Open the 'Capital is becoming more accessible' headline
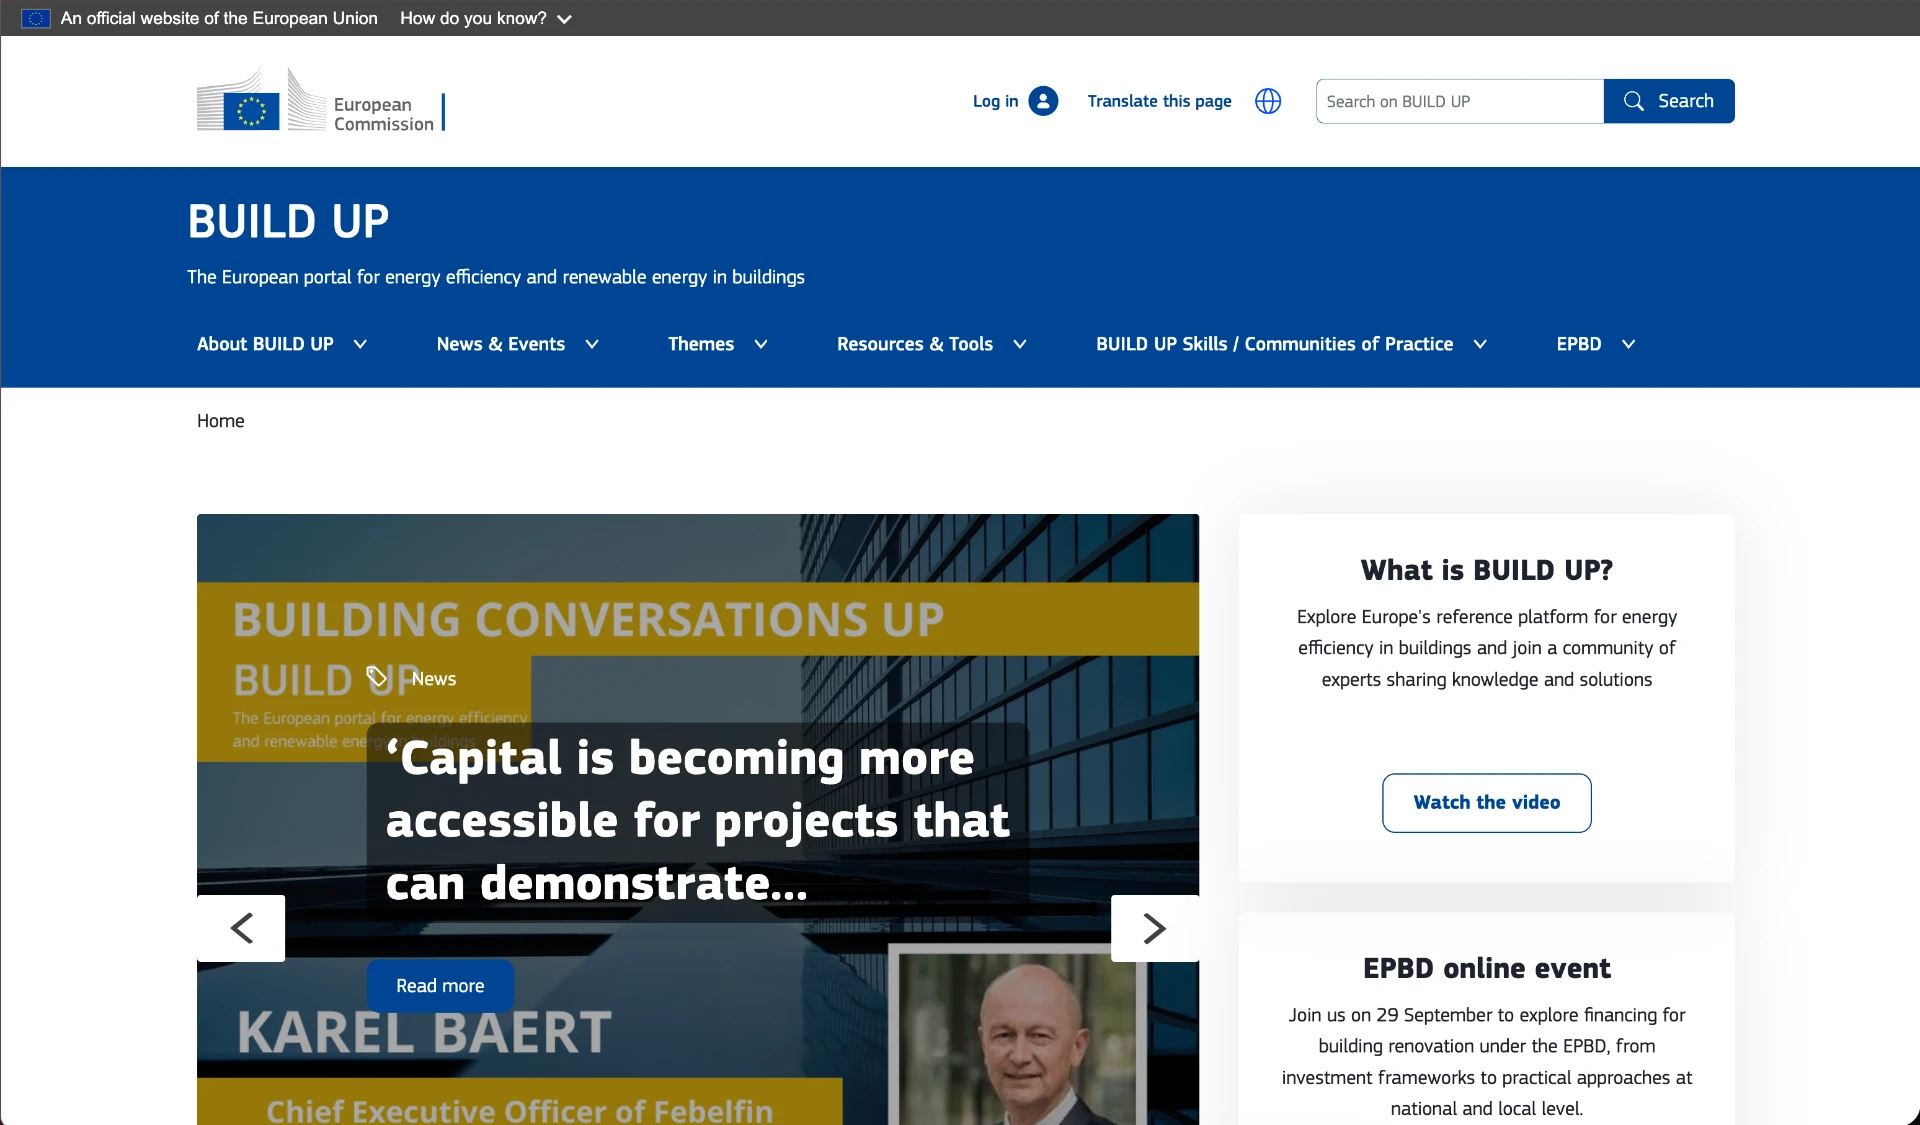This screenshot has height=1125, width=1920. point(697,821)
